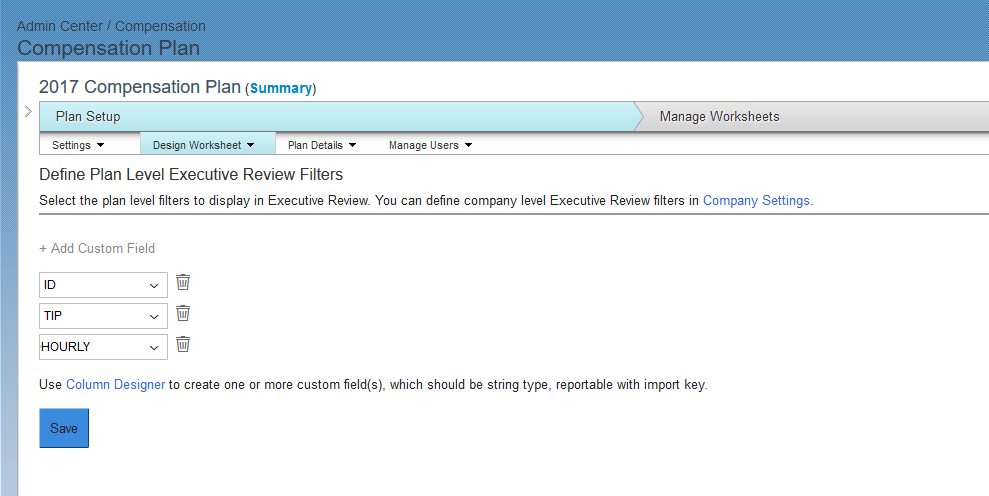
Task: Open the Column Designer link
Action: [x=115, y=384]
